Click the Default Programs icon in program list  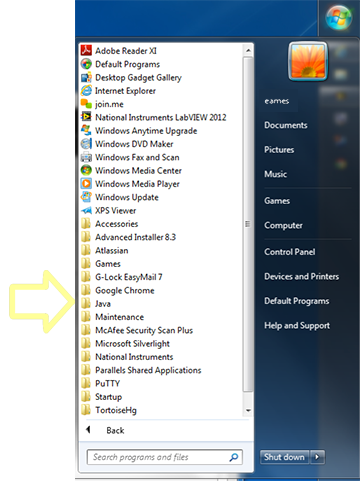[86, 64]
